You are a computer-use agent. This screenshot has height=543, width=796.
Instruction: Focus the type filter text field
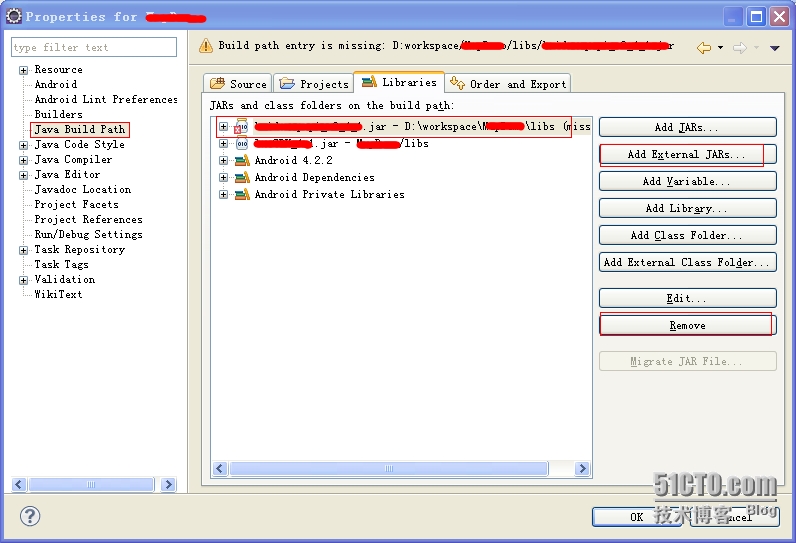tap(94, 47)
